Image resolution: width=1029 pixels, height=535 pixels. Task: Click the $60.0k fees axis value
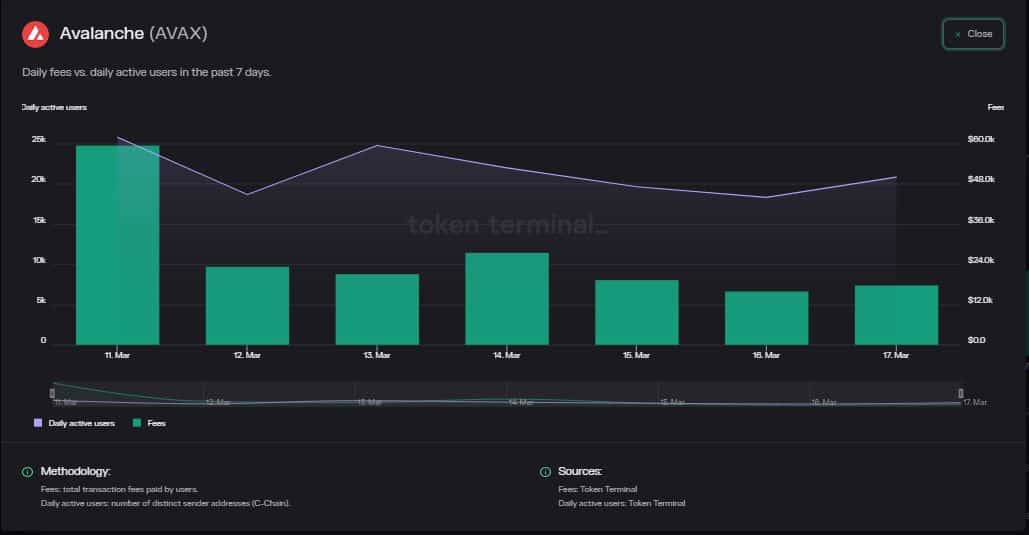tap(981, 139)
